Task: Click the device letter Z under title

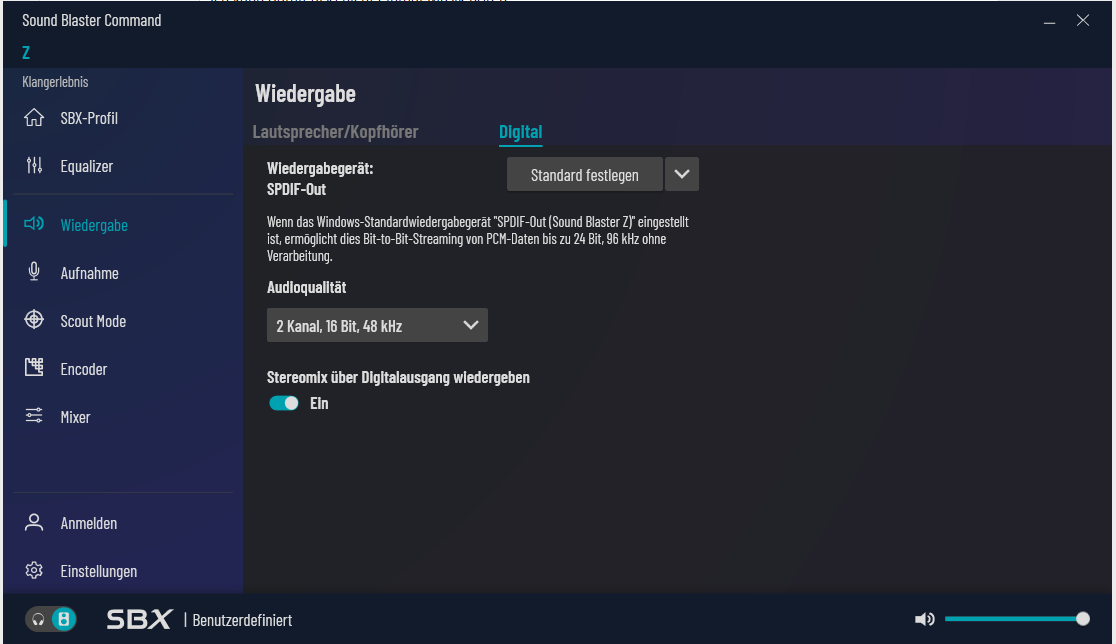Action: point(26,52)
